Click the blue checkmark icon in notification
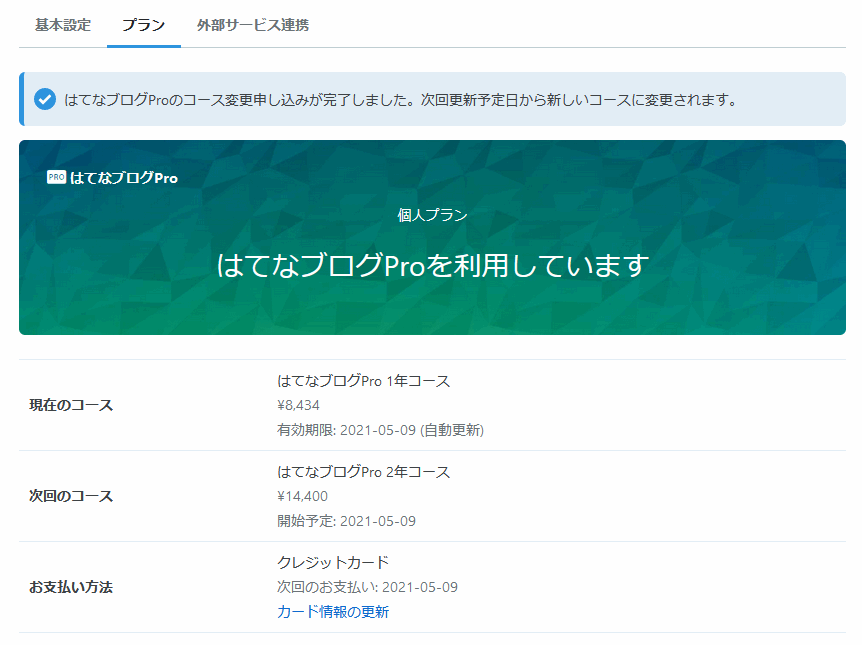Image resolution: width=862 pixels, height=645 pixels. 45,100
